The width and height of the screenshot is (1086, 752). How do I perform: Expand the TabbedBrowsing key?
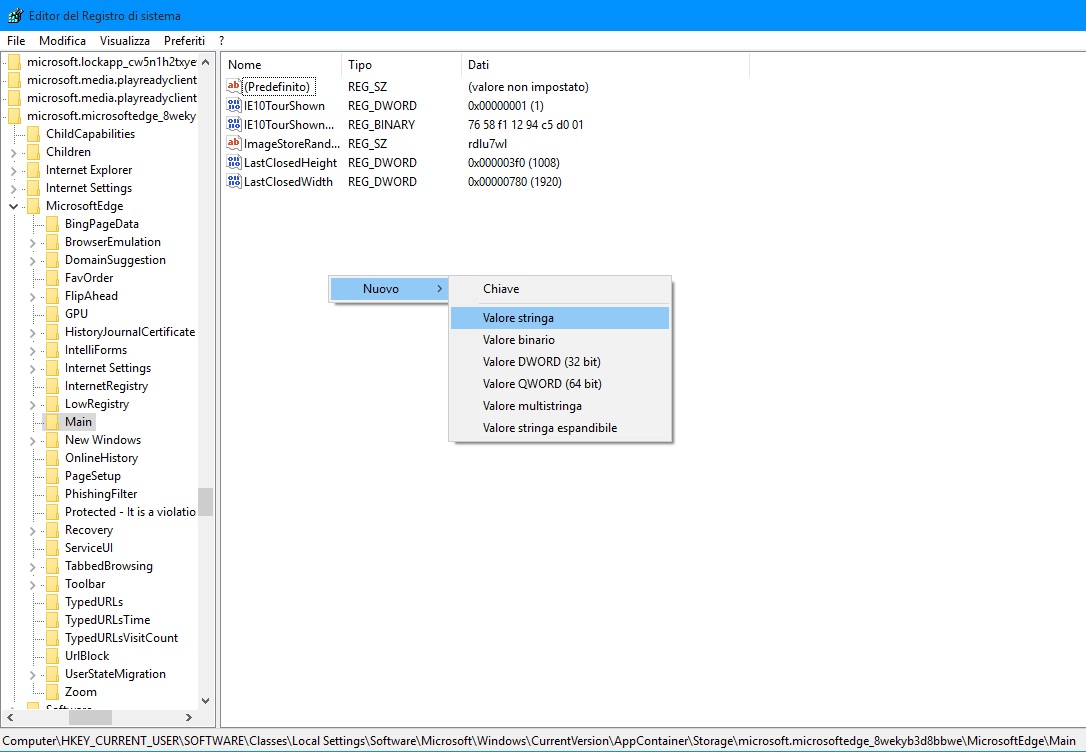(33, 566)
